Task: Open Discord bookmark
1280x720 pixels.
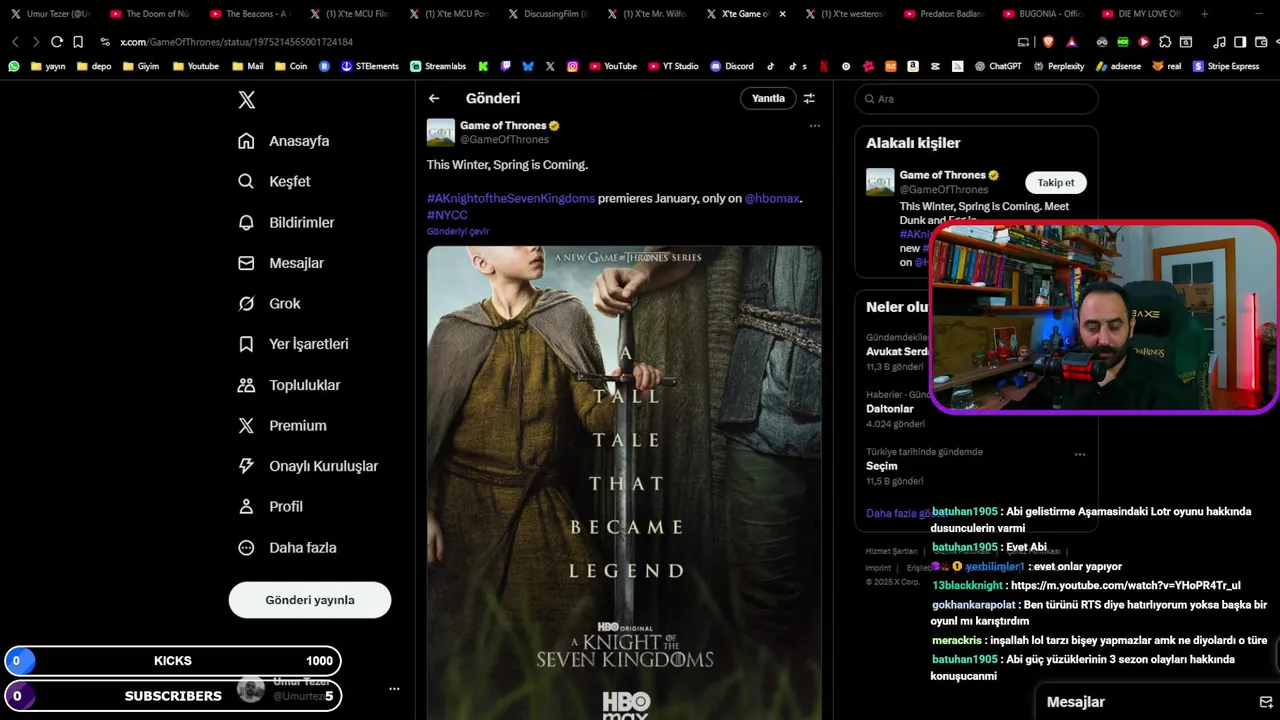Action: (732, 66)
